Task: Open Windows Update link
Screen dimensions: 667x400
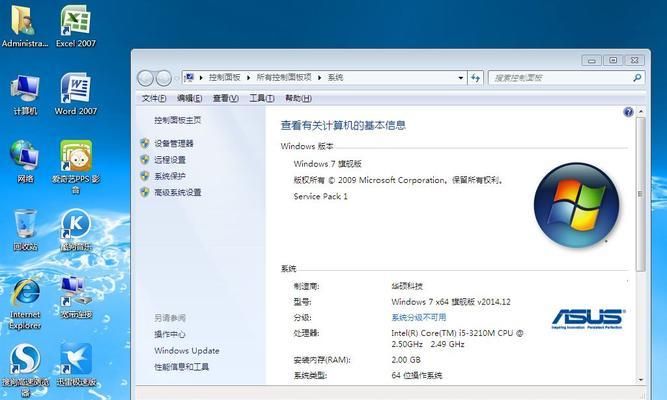Action: point(187,351)
